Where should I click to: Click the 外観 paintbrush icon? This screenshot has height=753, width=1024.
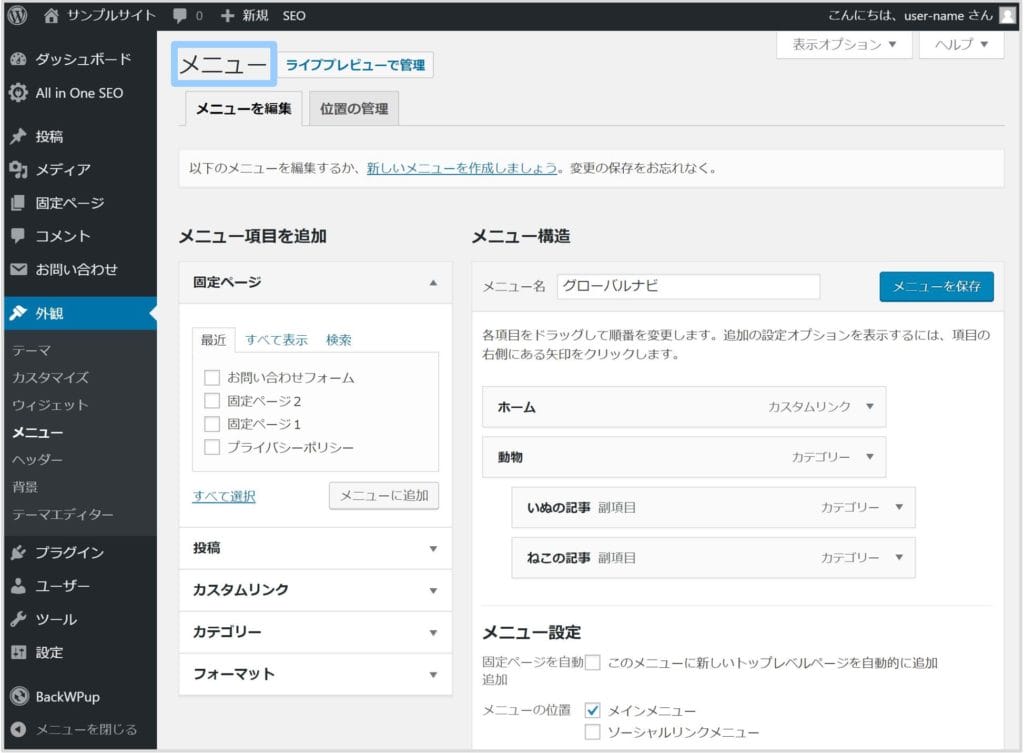(18, 313)
